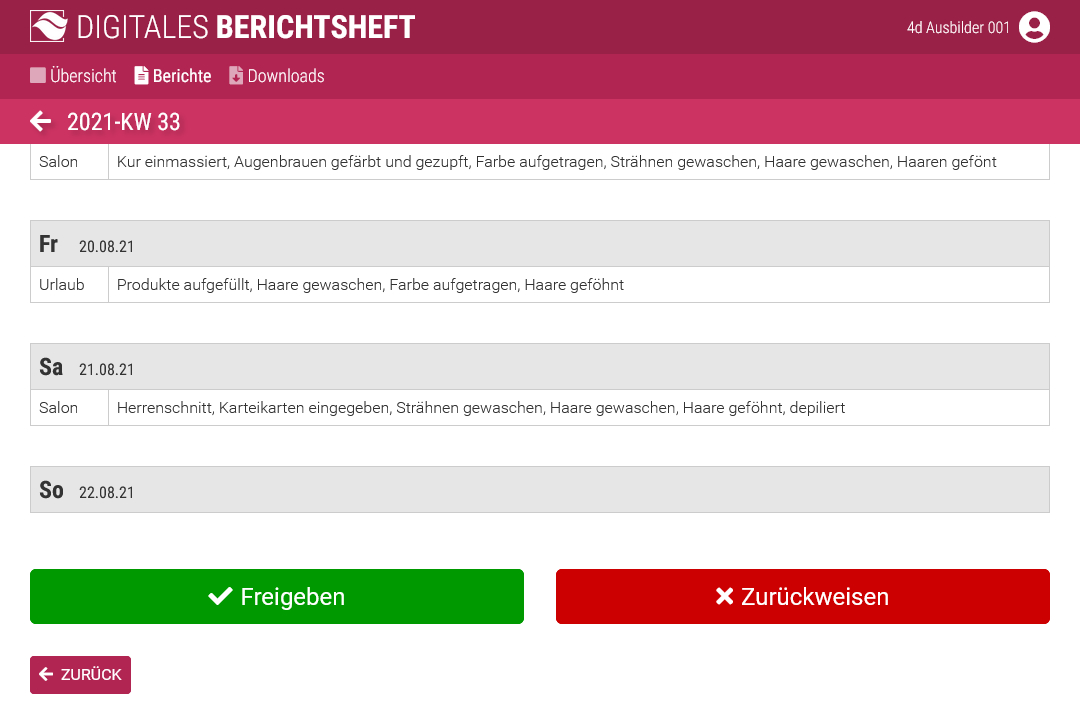The height and width of the screenshot is (720, 1080).
Task: Click the 4d Ausbilder 001 username
Action: (x=958, y=28)
